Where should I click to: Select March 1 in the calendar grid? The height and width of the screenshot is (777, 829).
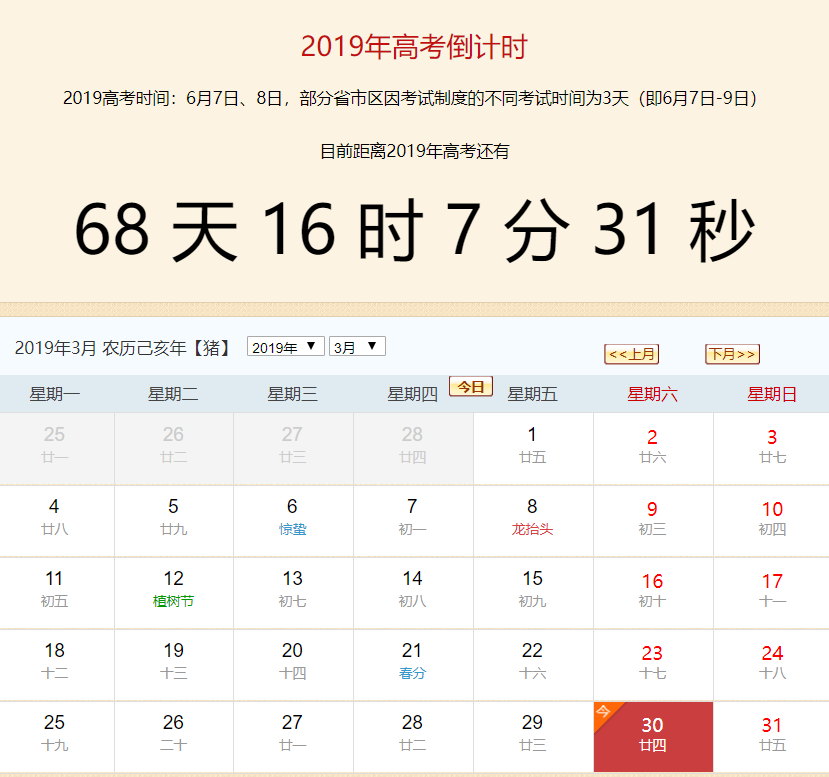[533, 445]
